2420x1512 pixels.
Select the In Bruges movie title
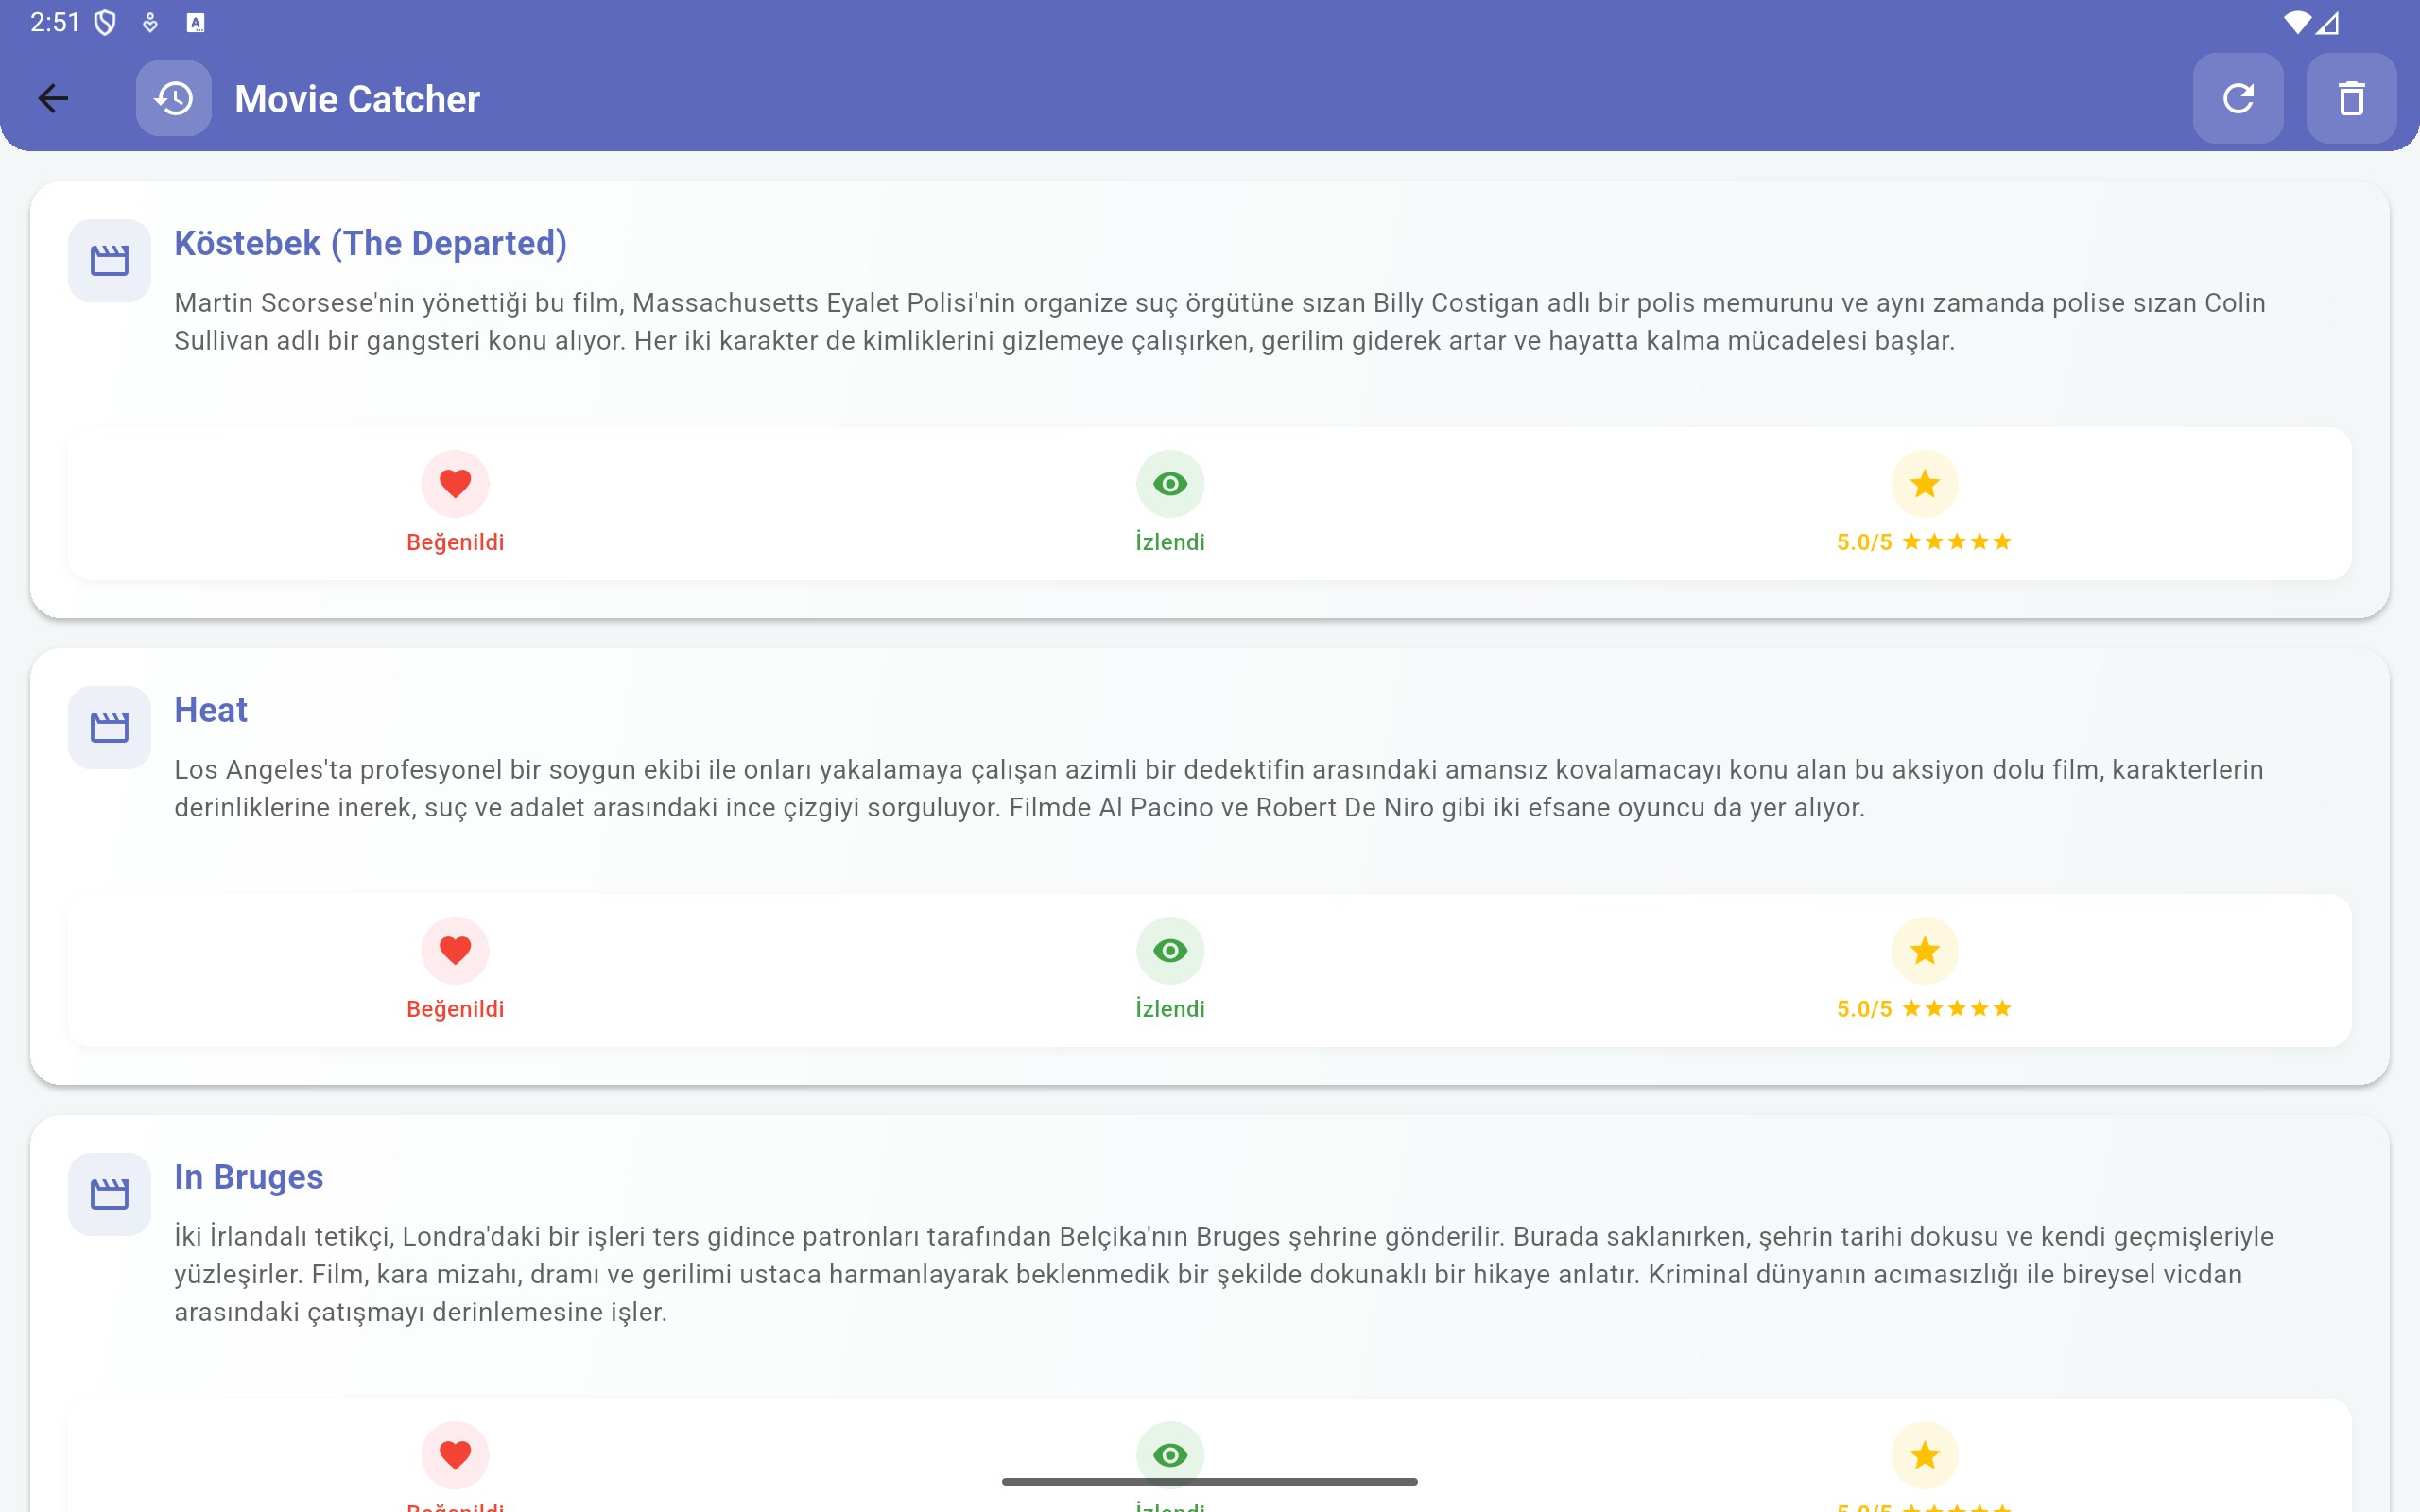pyautogui.click(x=248, y=1177)
